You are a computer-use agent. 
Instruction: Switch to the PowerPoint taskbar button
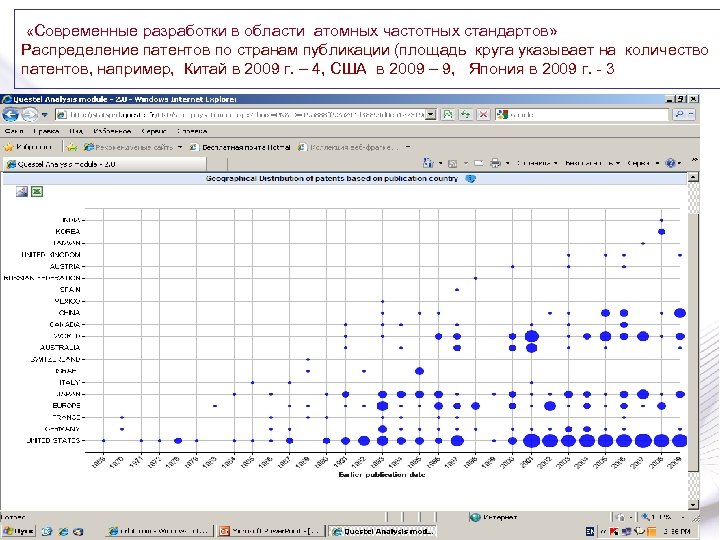coord(271,531)
